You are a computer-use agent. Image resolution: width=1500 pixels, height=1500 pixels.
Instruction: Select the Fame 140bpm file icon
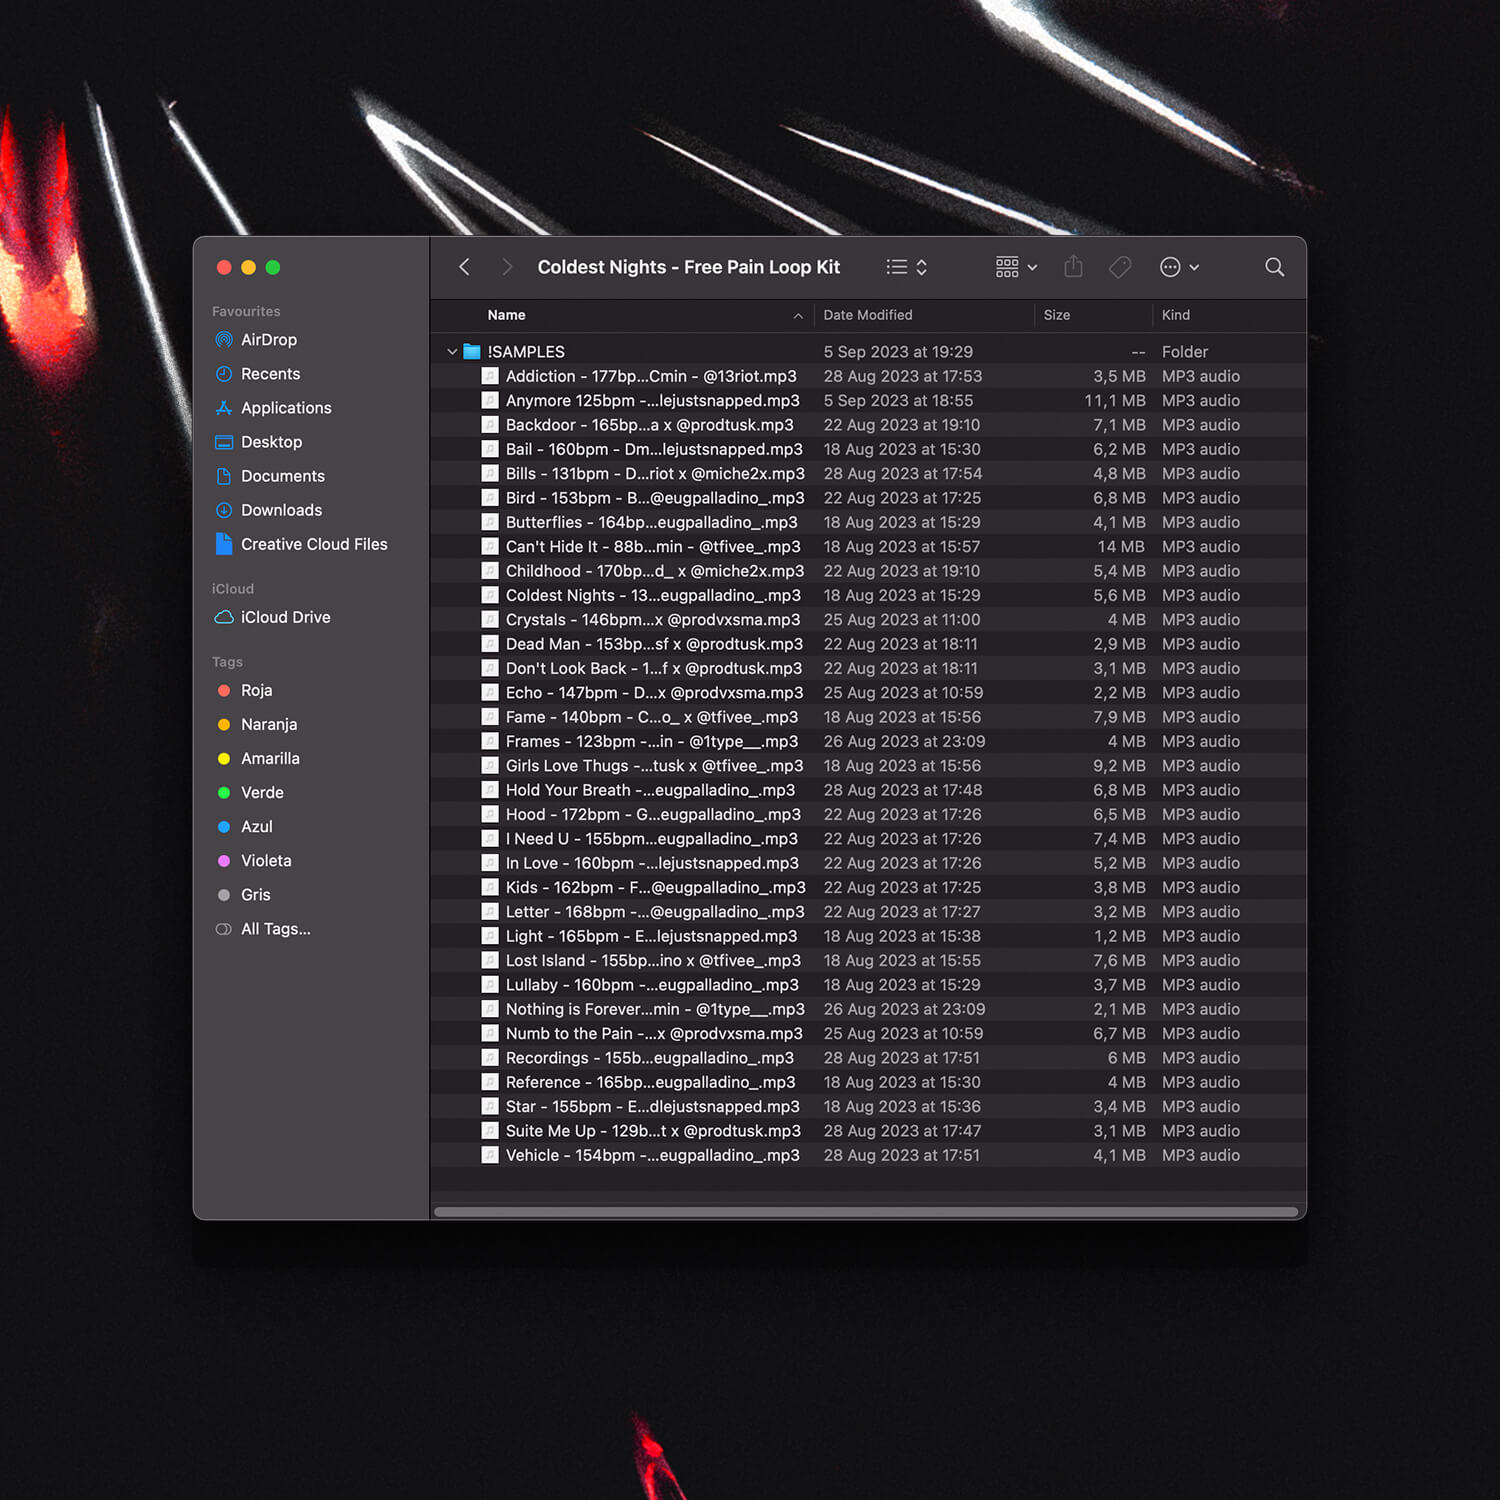click(490, 717)
